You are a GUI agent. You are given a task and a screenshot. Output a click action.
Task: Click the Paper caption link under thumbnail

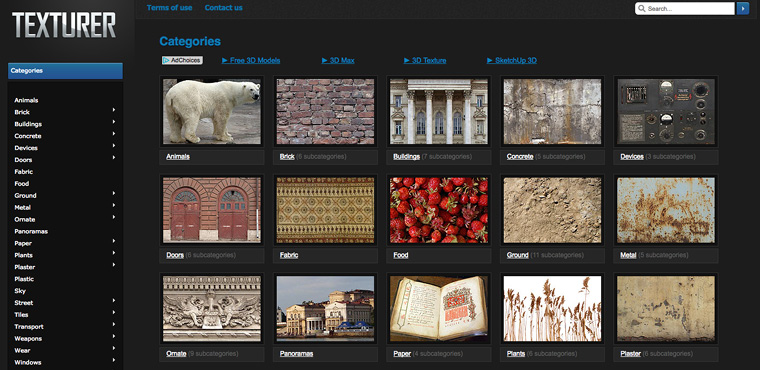[402, 354]
